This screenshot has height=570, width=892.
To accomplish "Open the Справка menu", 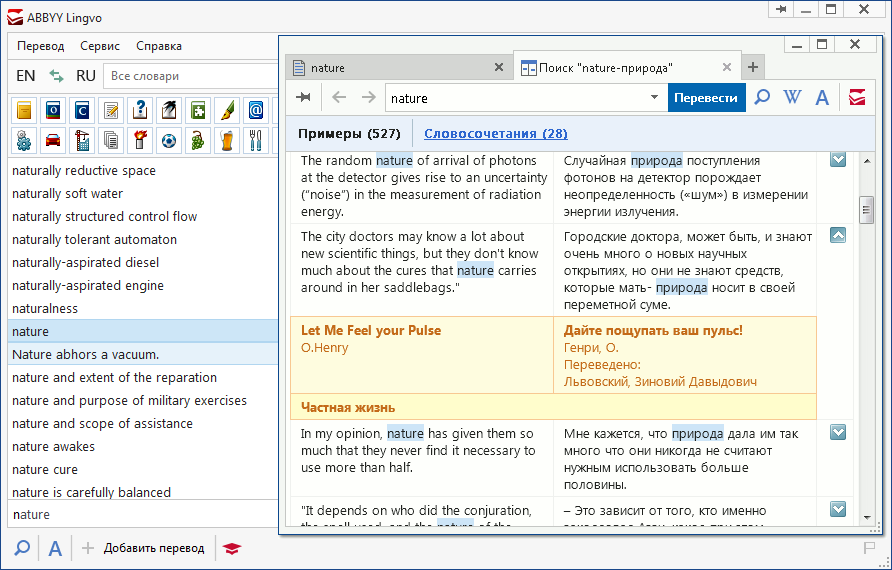I will 159,46.
